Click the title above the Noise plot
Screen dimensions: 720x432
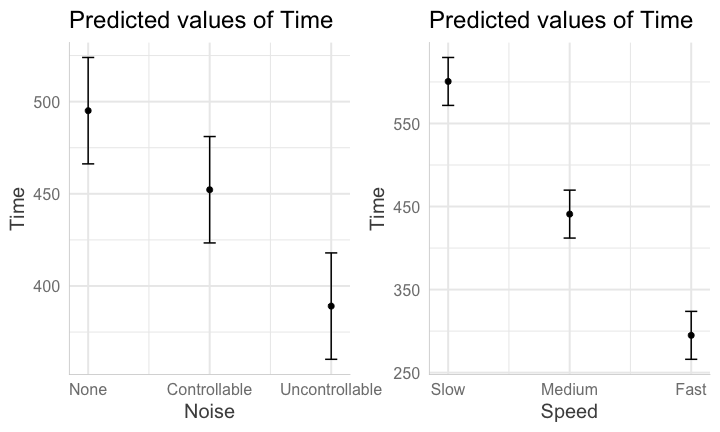point(201,20)
